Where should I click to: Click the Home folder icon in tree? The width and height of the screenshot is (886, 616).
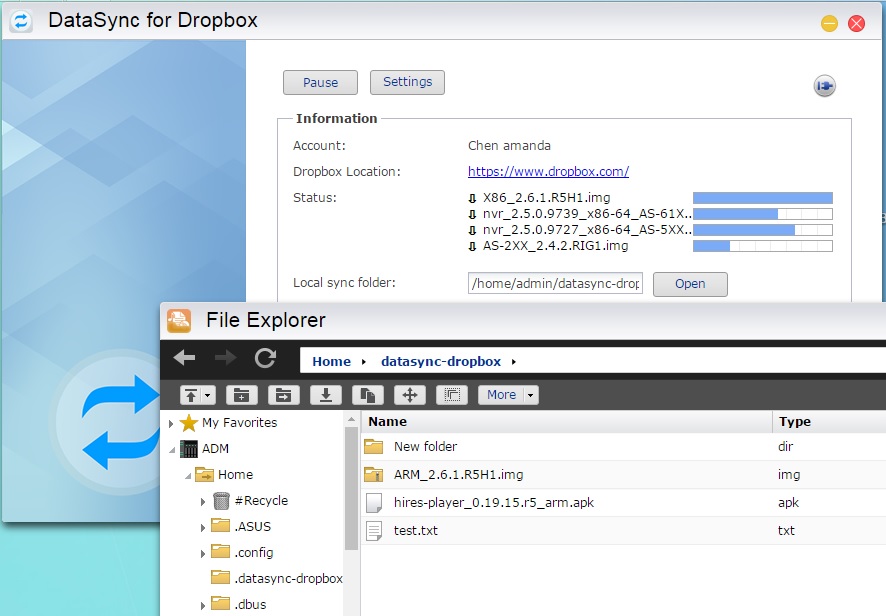204,474
